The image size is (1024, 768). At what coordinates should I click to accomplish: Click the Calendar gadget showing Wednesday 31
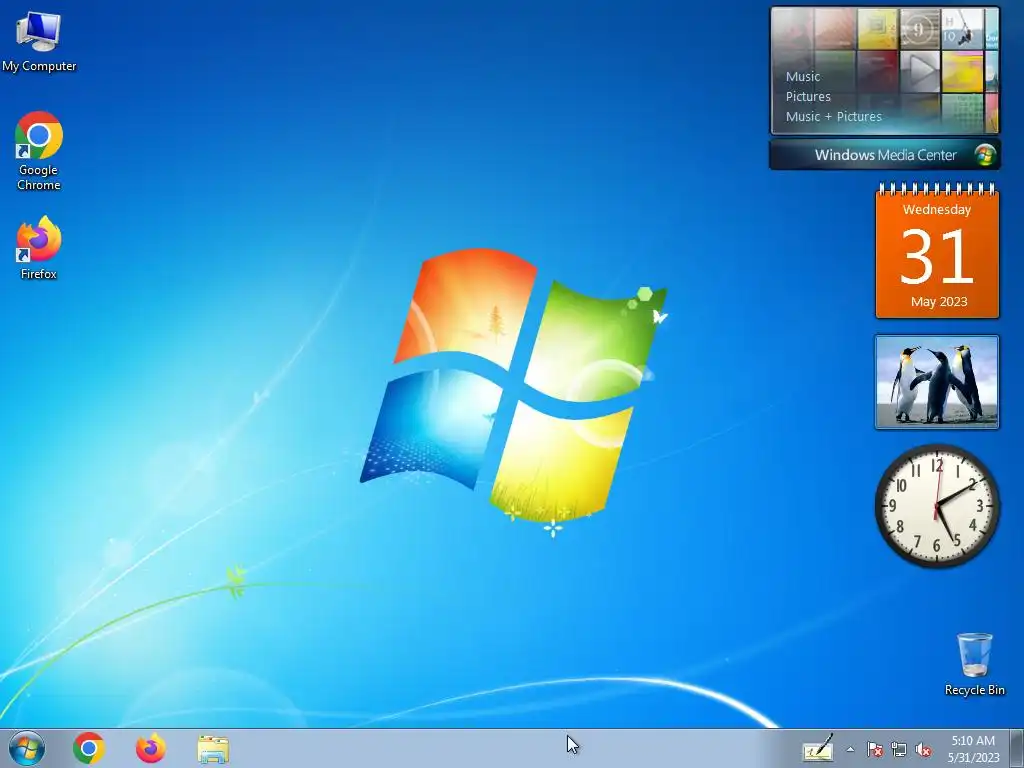click(x=937, y=251)
